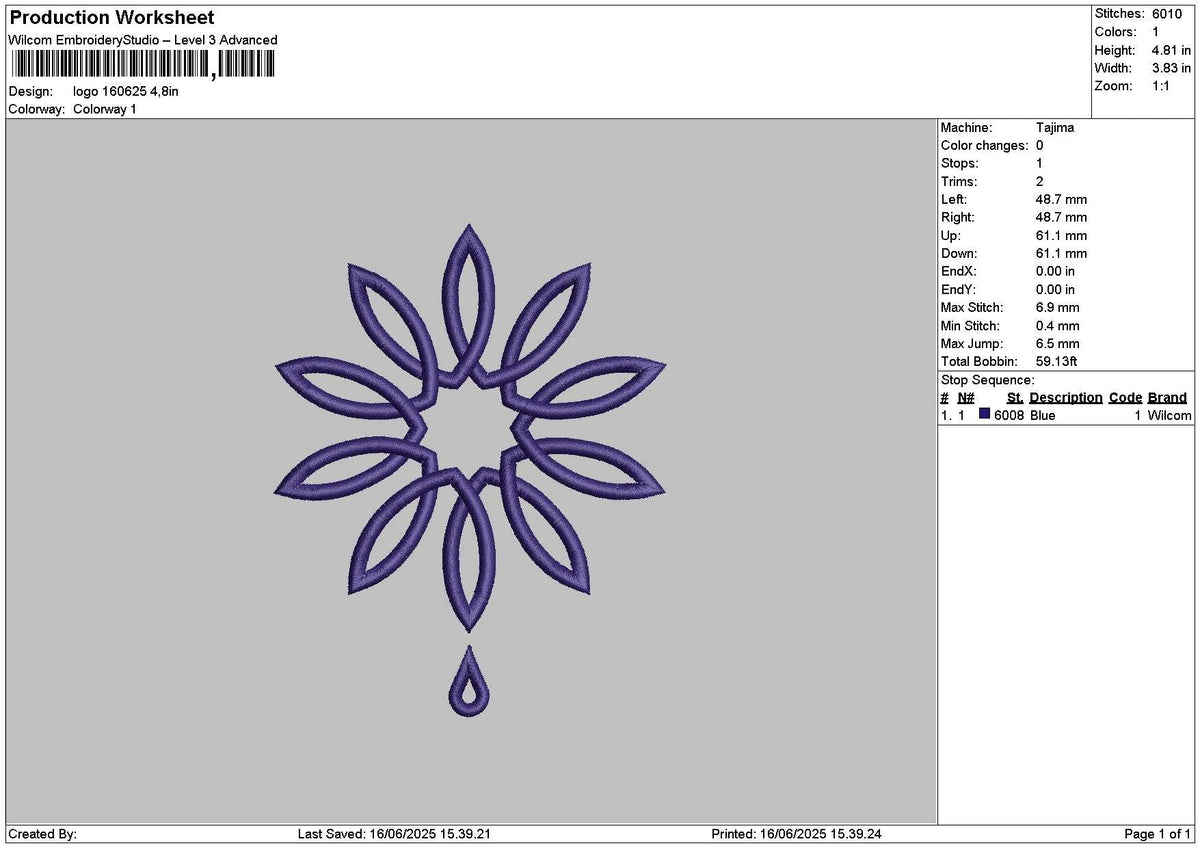Click the 'N#' column header
The image size is (1200, 848).
[966, 398]
